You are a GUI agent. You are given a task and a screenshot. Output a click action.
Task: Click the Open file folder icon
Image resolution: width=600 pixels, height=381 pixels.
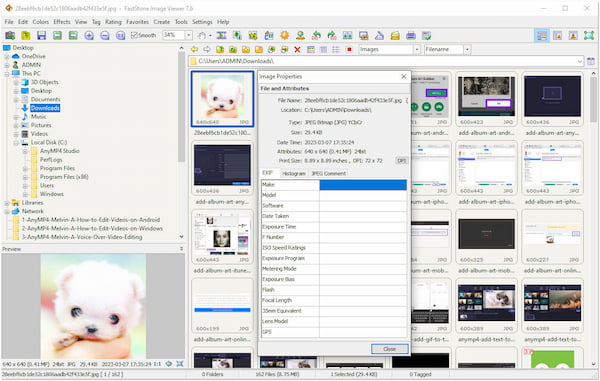click(26, 36)
